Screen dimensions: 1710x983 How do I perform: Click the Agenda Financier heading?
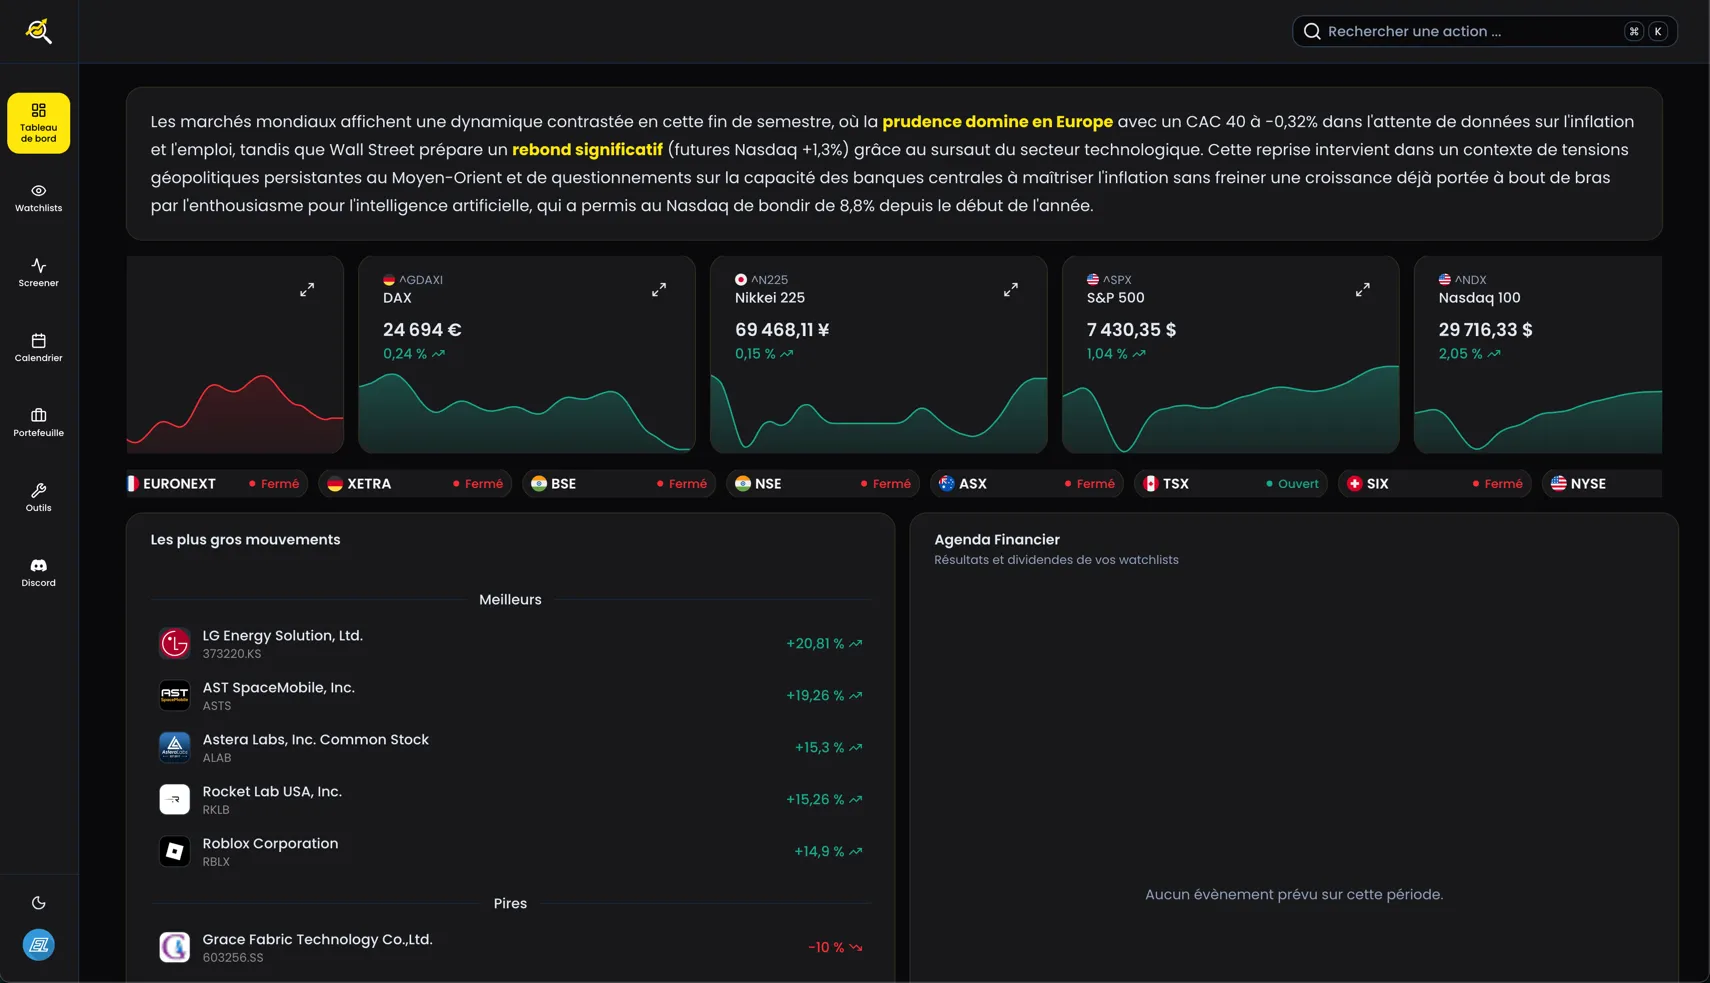[x=997, y=540]
